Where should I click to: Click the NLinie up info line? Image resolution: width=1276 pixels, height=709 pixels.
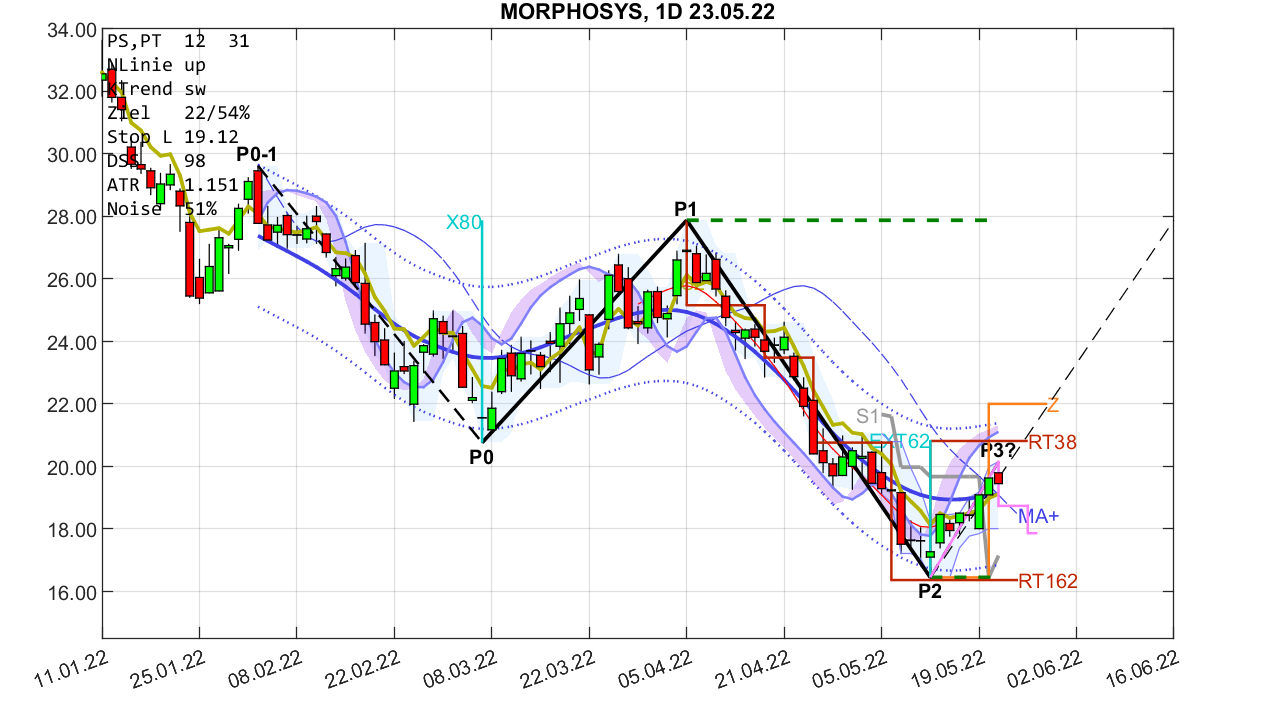[x=156, y=65]
